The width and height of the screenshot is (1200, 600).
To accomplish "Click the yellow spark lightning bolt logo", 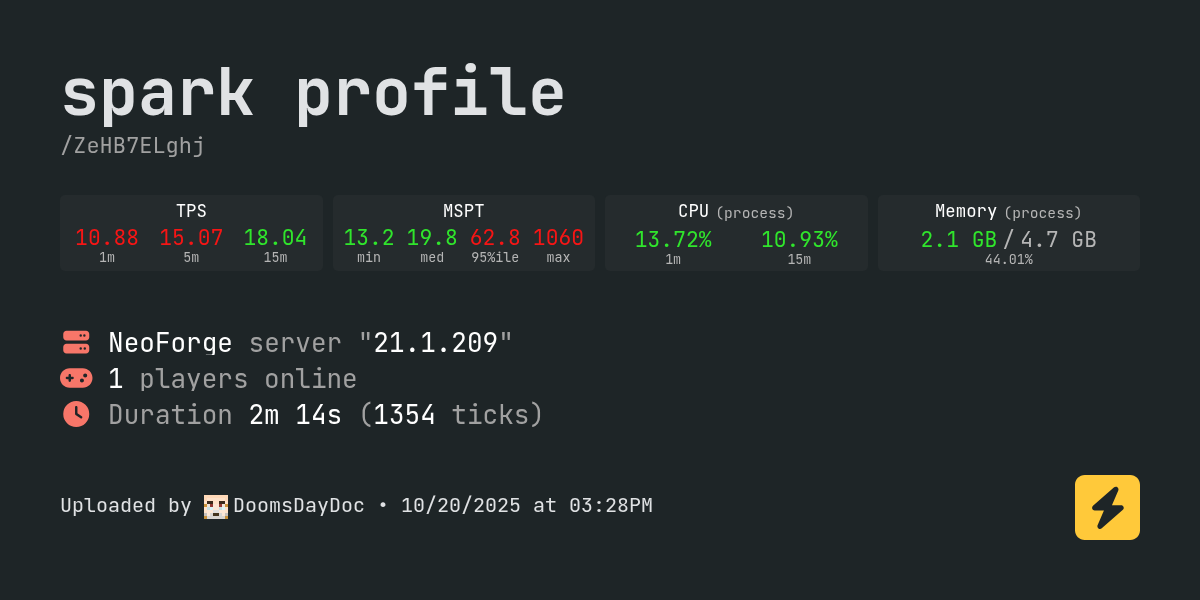I will pyautogui.click(x=1107, y=507).
